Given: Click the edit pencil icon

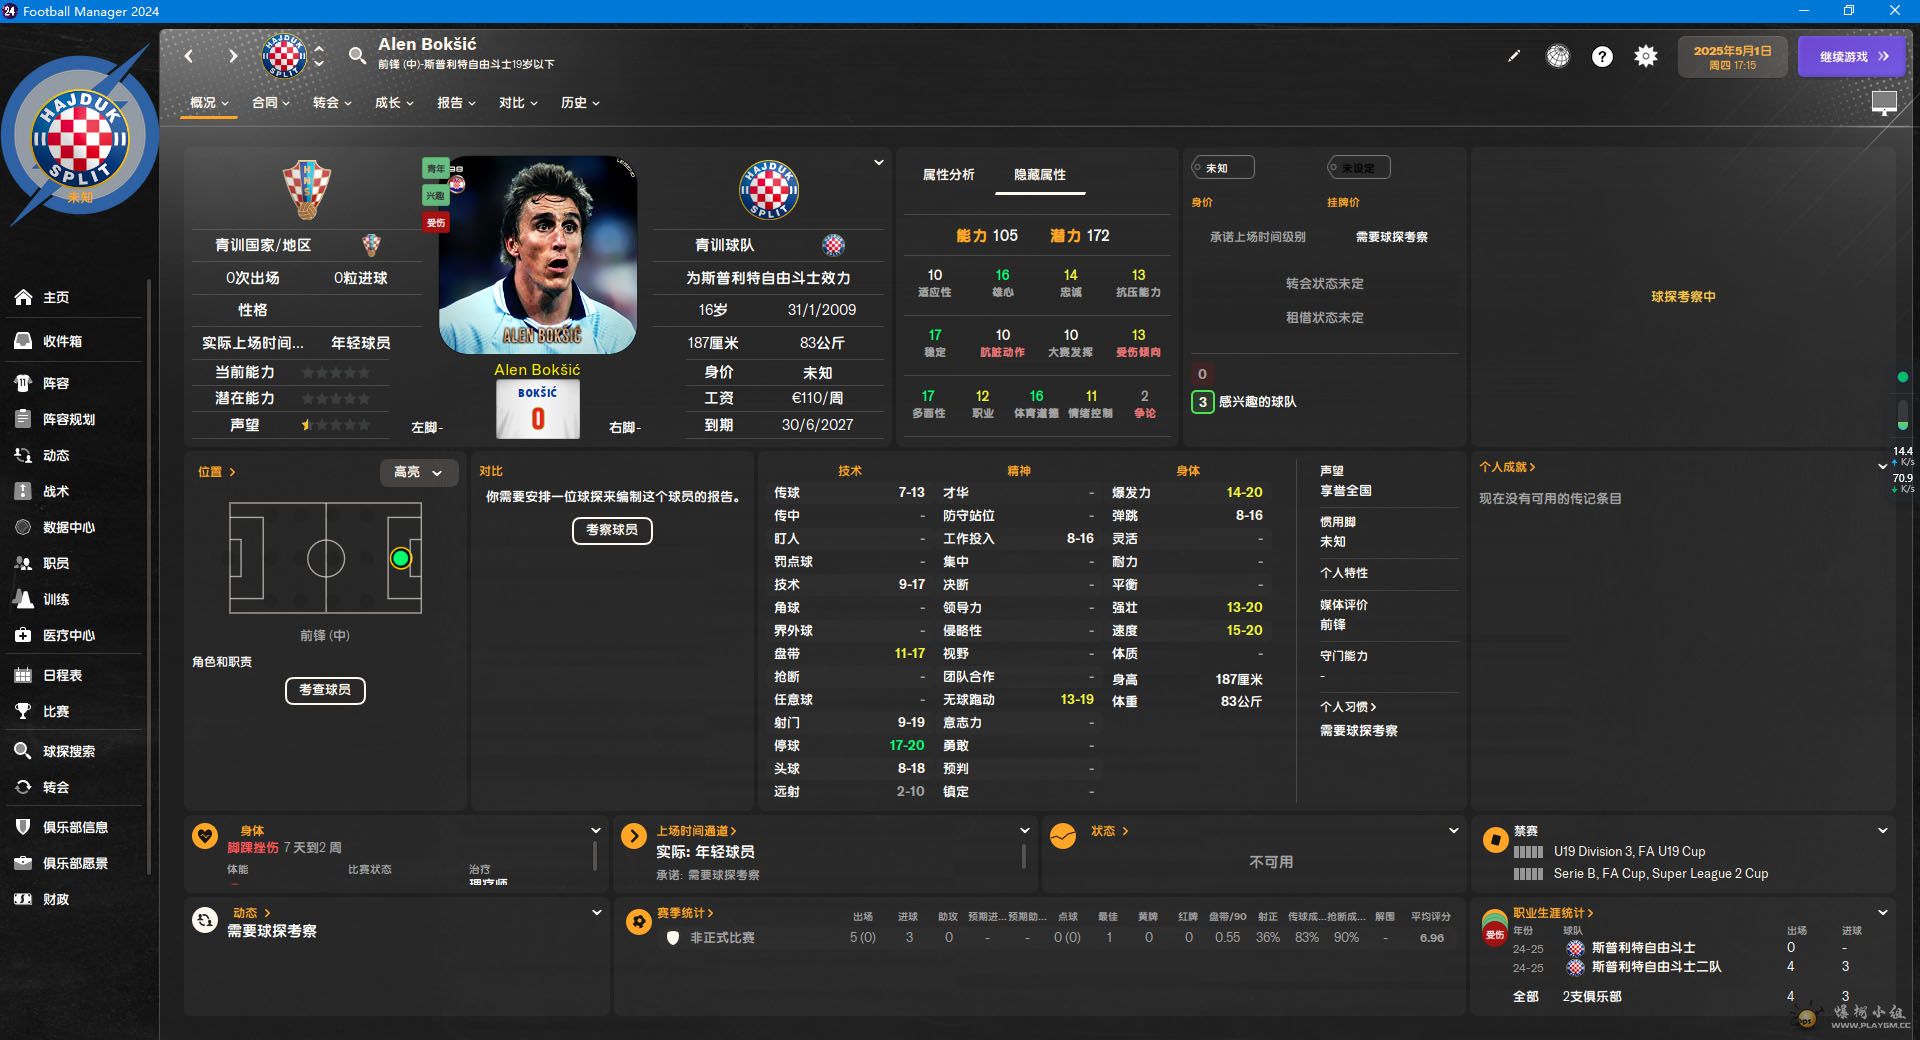Looking at the screenshot, I should click(1514, 56).
